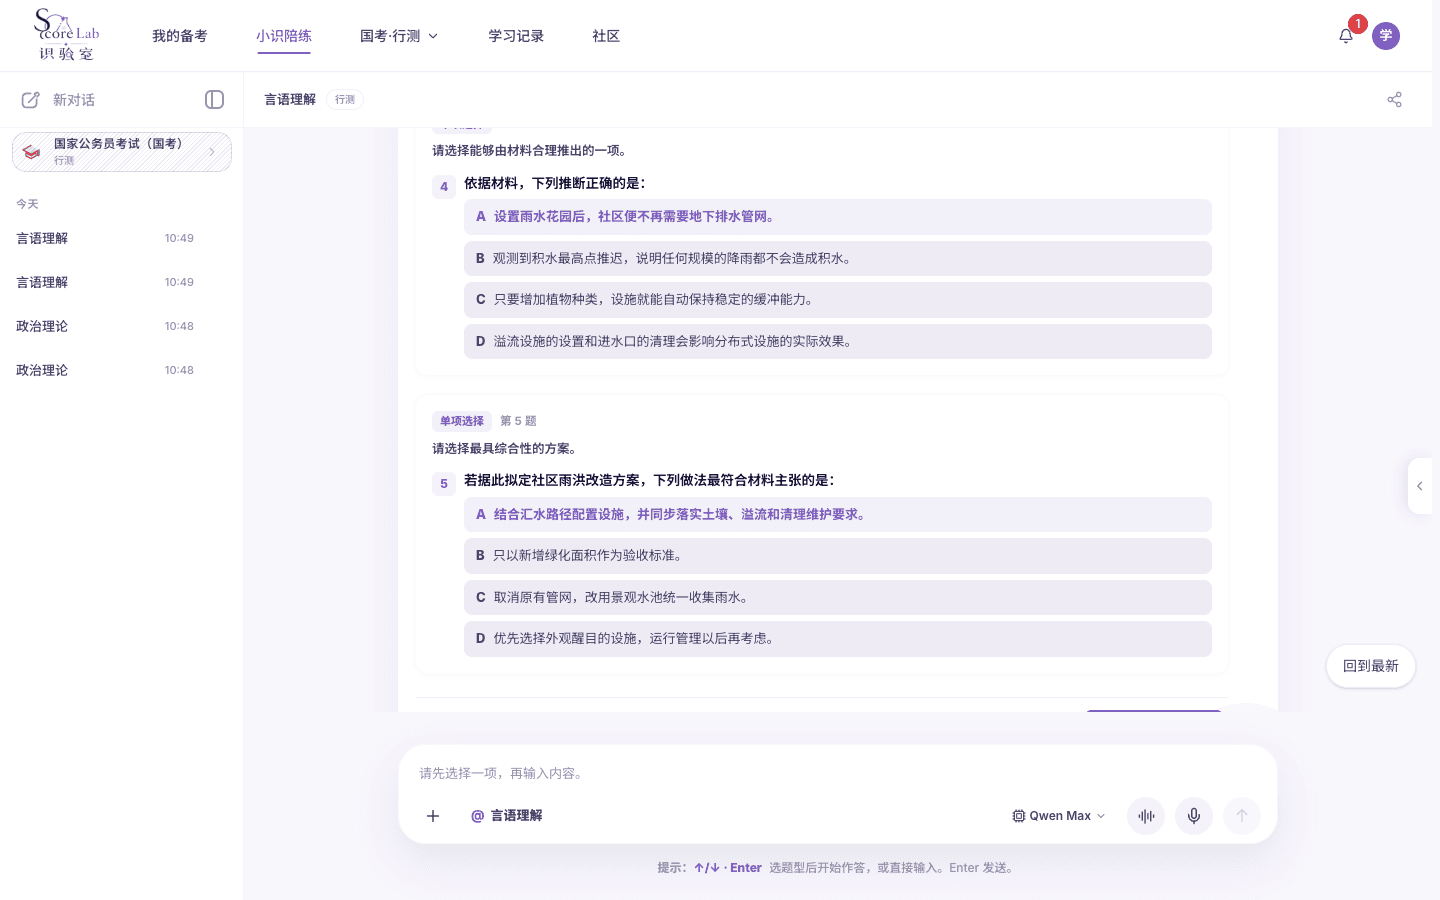The width and height of the screenshot is (1440, 900).
Task: Start a new chat with edit icon
Action: [x=31, y=100]
